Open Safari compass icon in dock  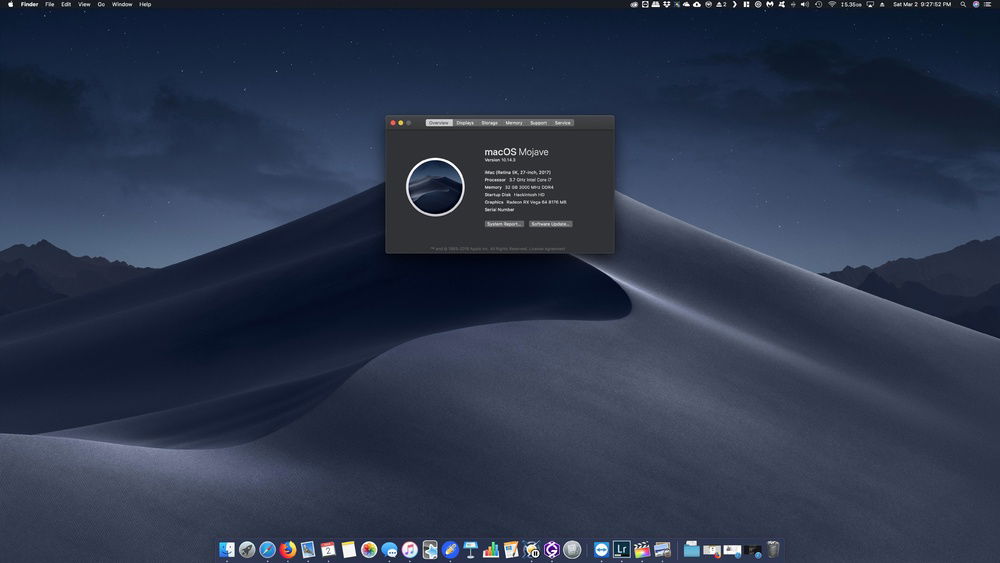[x=267, y=549]
